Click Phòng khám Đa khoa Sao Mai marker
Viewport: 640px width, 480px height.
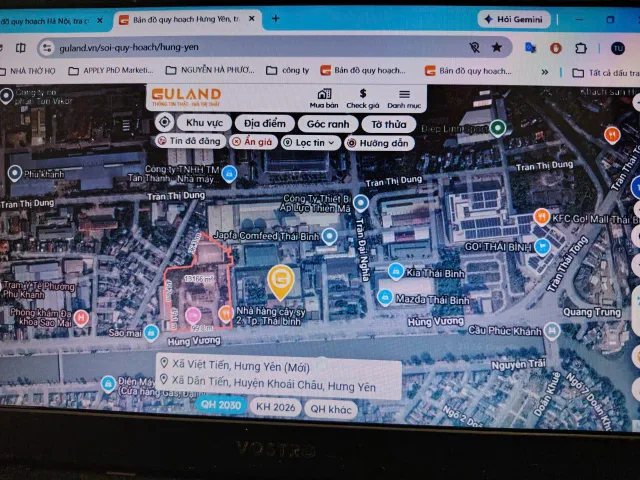[x=81, y=318]
